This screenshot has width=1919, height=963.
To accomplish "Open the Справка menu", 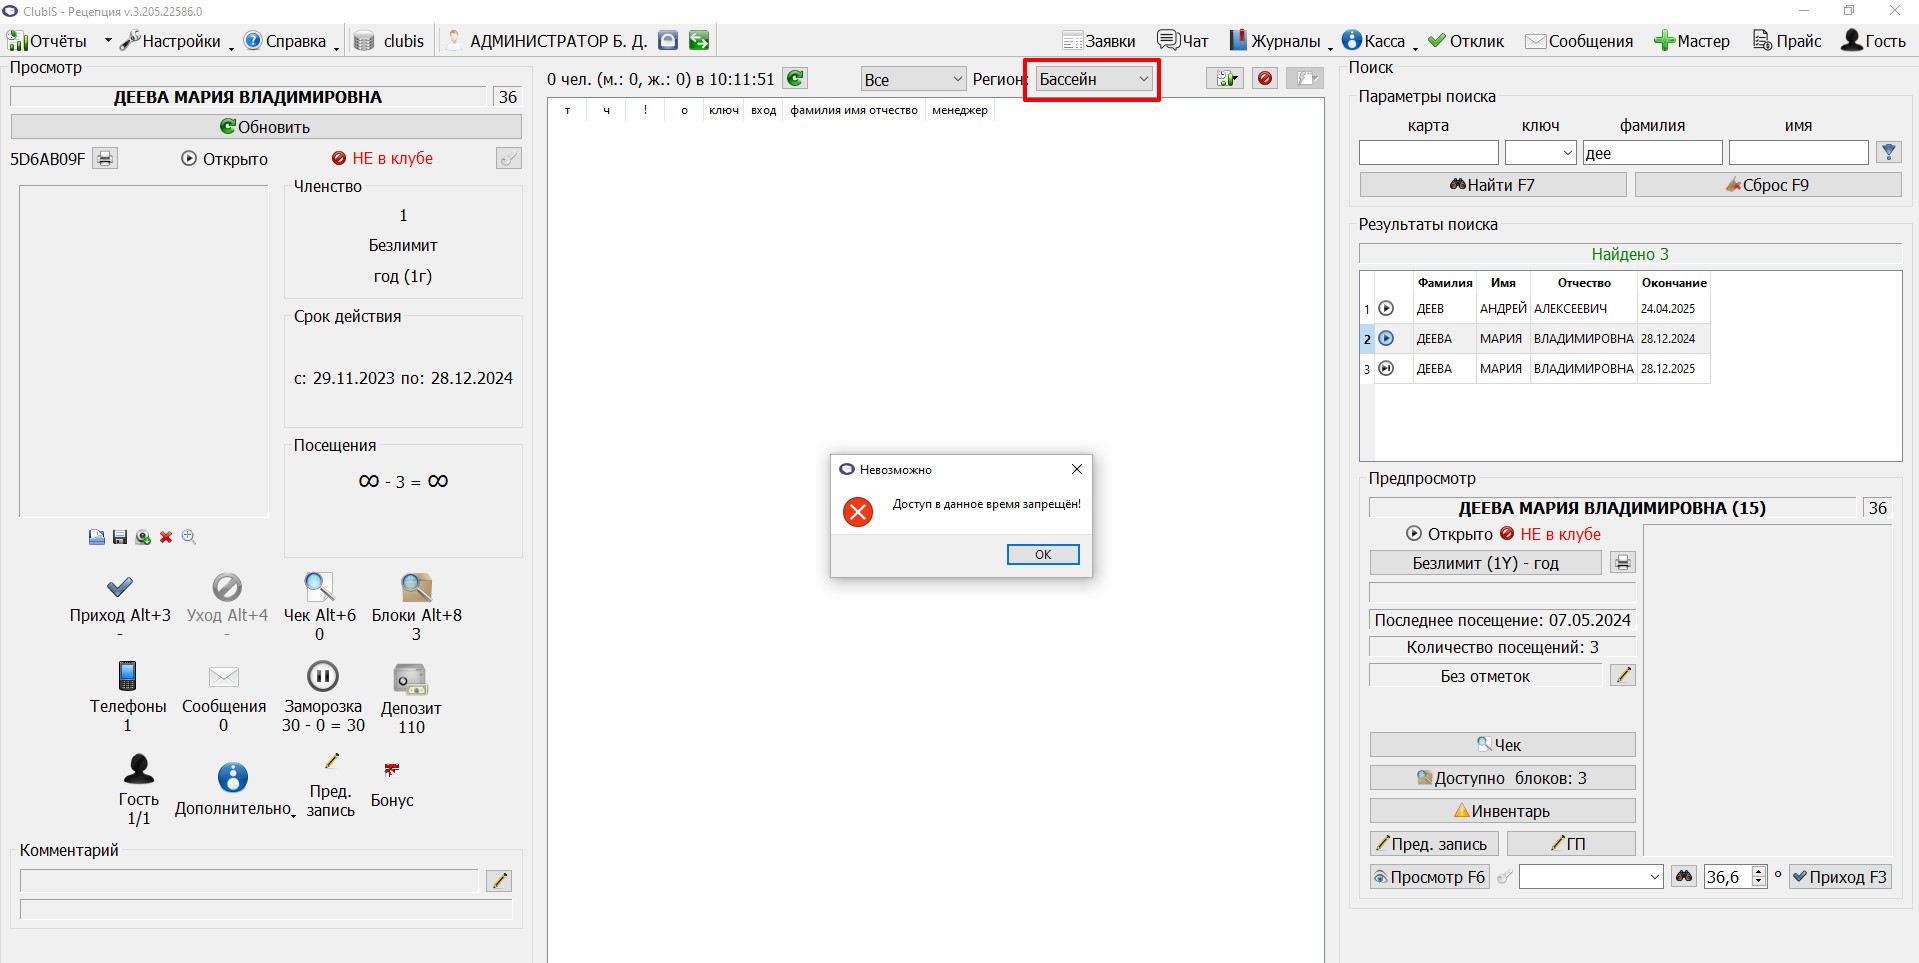I will [291, 41].
